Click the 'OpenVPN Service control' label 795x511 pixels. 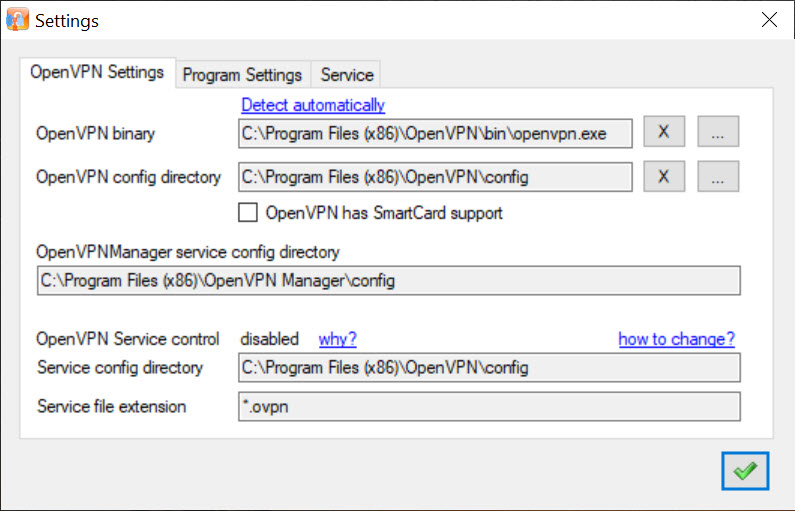(x=128, y=339)
